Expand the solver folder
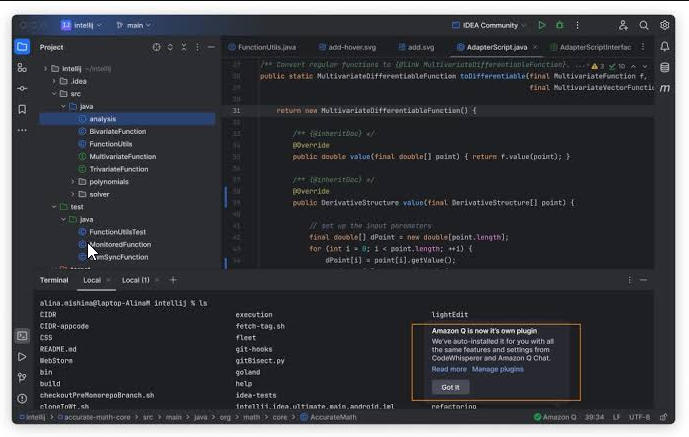 pyautogui.click(x=73, y=194)
